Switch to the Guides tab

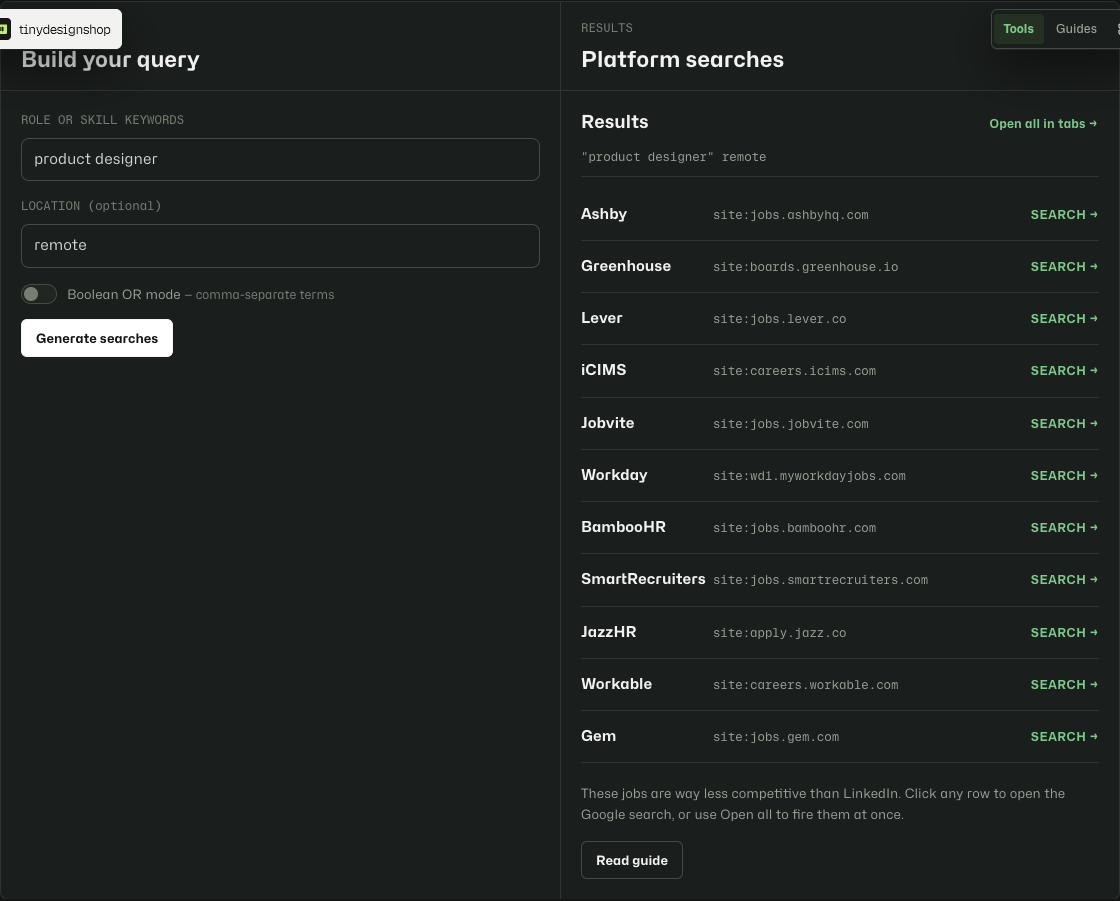pyautogui.click(x=1076, y=29)
